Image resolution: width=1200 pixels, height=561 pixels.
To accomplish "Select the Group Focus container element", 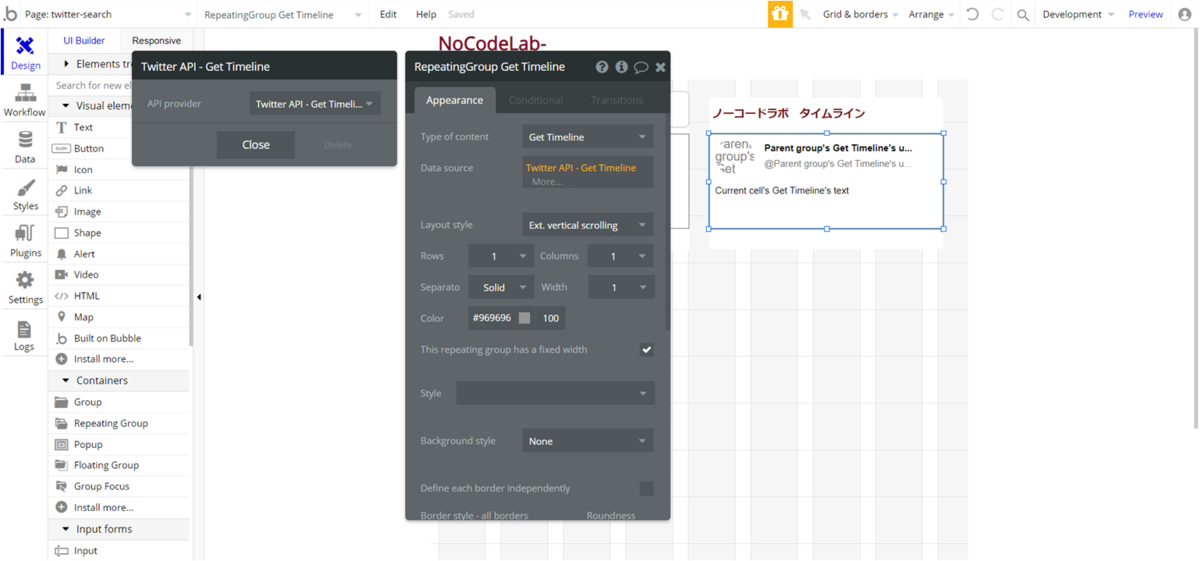I will coord(119,486).
